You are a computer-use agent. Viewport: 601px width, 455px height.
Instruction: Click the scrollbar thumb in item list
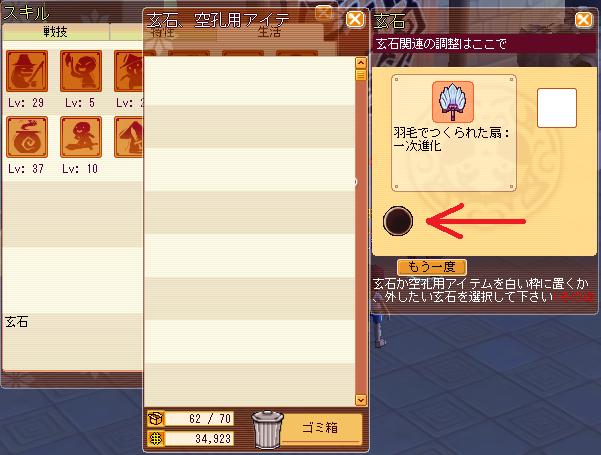[x=361, y=75]
